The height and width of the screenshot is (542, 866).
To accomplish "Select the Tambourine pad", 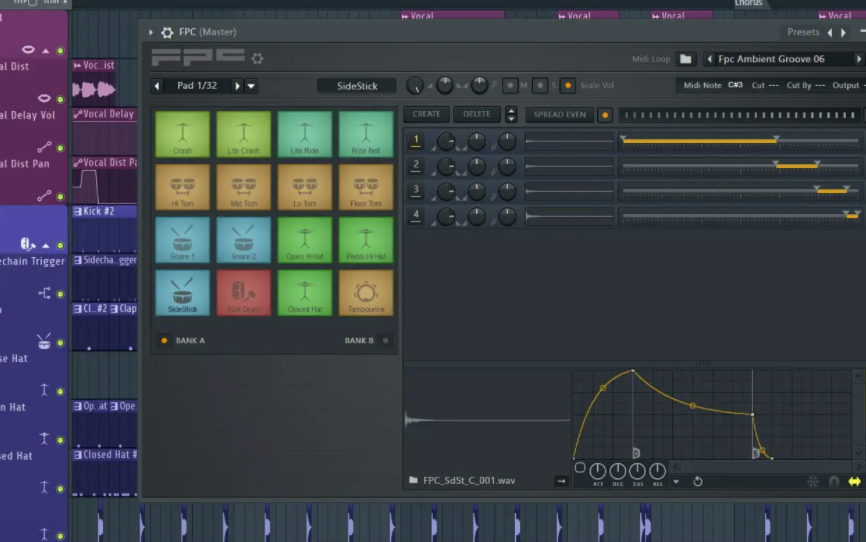I will point(366,293).
